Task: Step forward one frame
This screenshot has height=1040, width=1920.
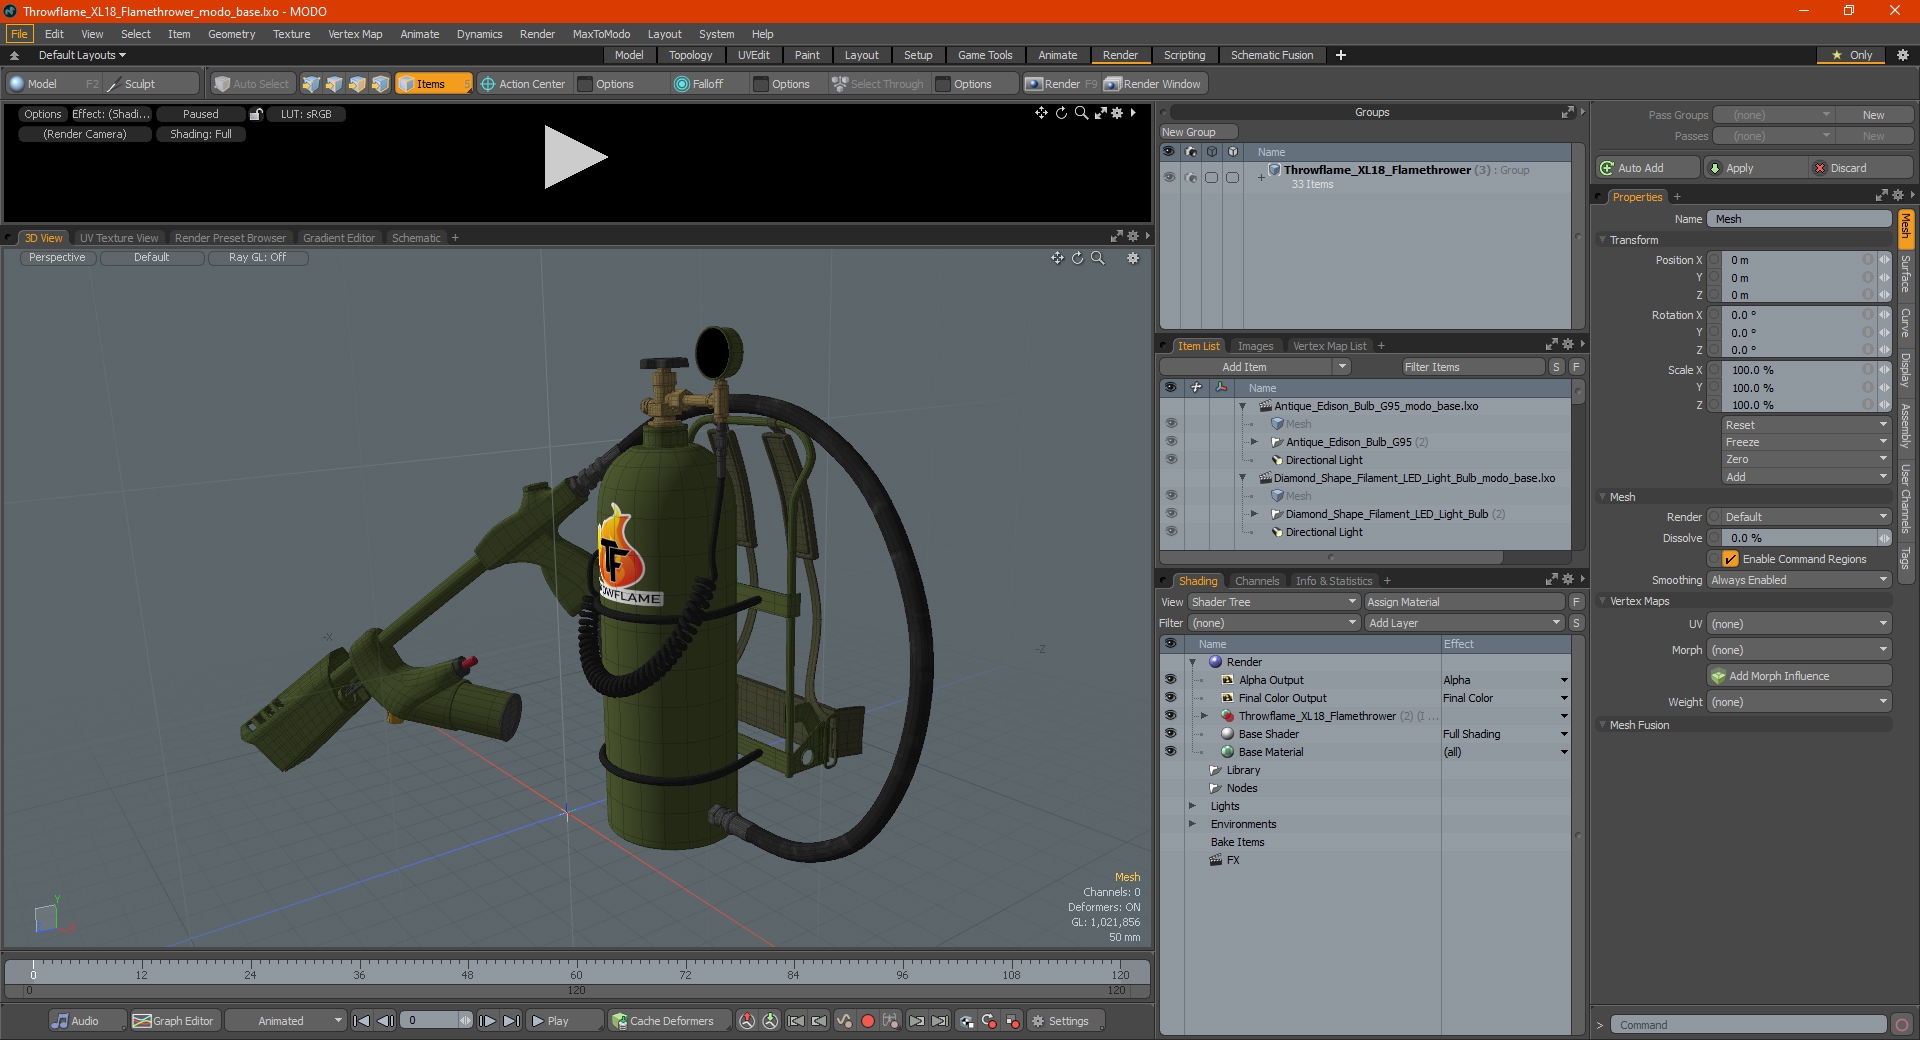Action: (x=488, y=1021)
